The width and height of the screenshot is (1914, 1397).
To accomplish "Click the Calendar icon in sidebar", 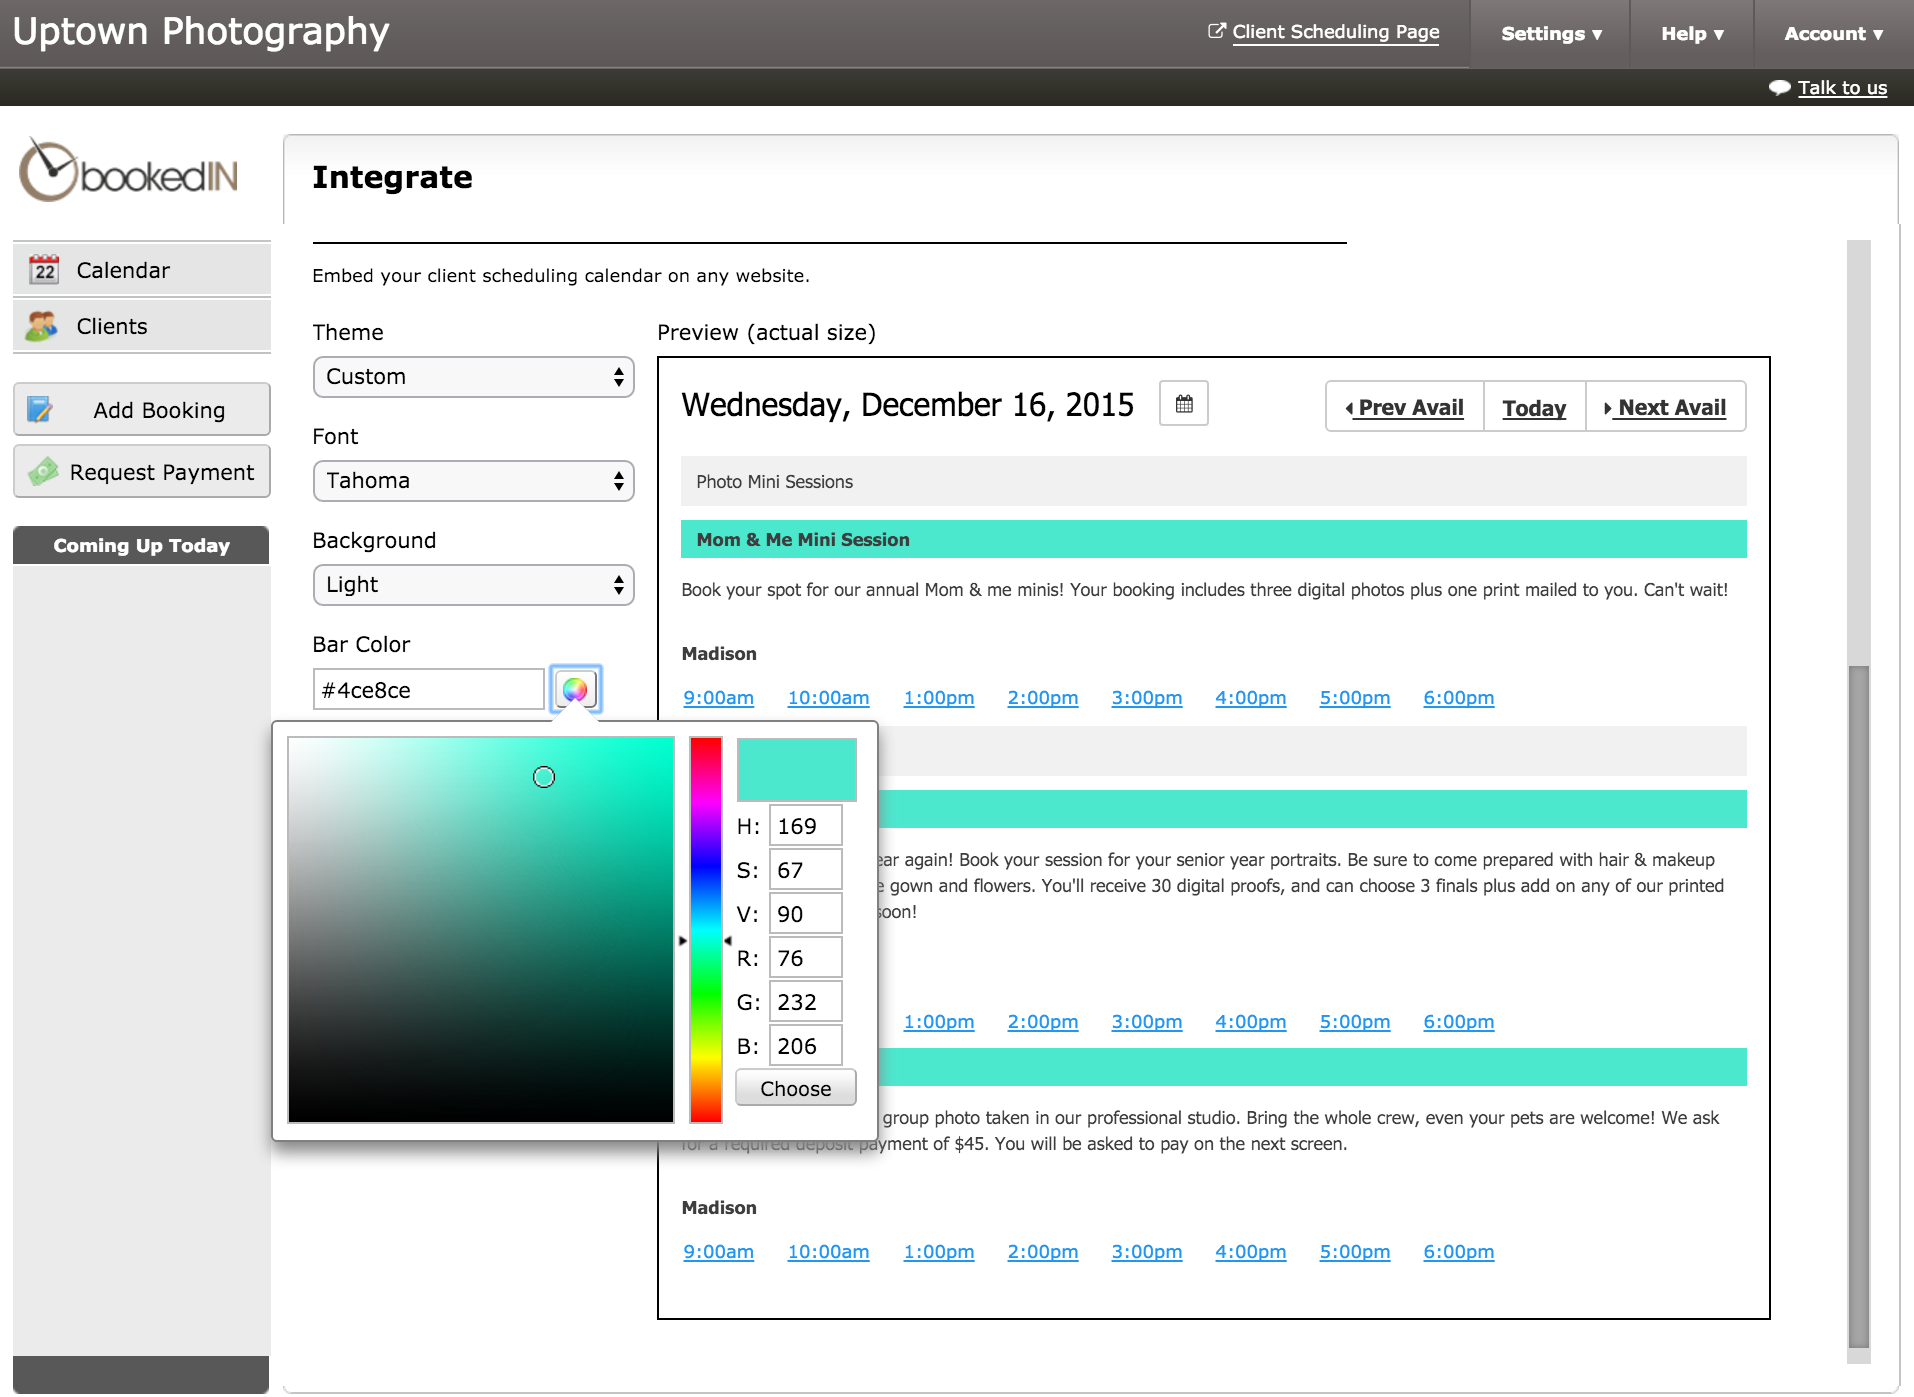I will pyautogui.click(x=44, y=270).
